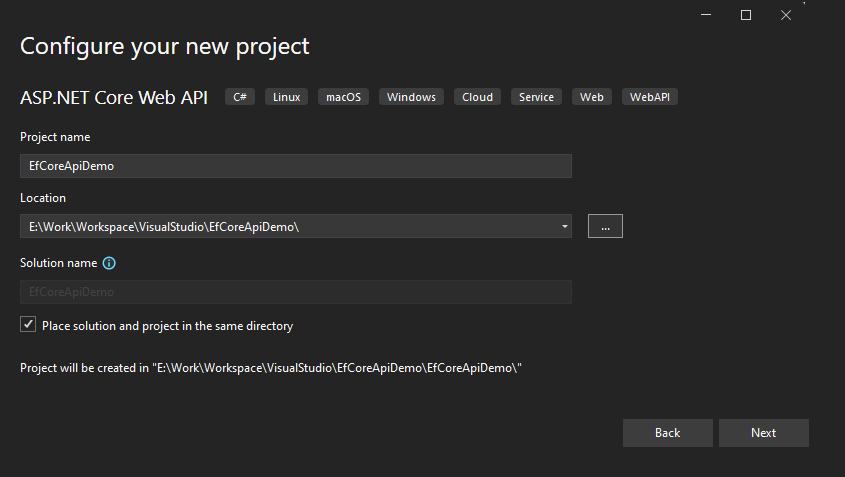This screenshot has height=477, width=845.
Task: Click the Location path combo box text
Action: pos(164,227)
